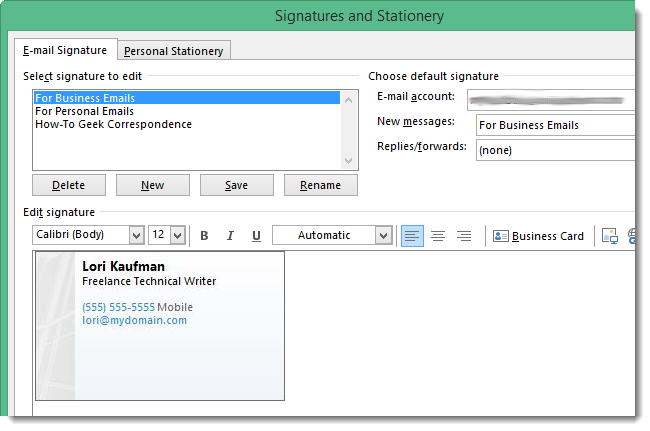The image size is (650, 431).
Task: Select For Personal Emails signature
Action: click(187, 111)
